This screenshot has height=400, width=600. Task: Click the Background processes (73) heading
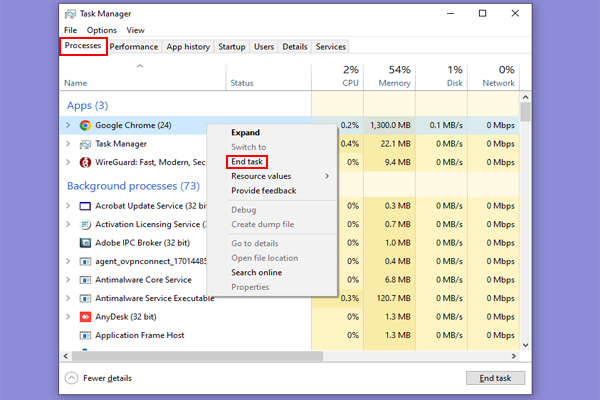click(x=134, y=186)
